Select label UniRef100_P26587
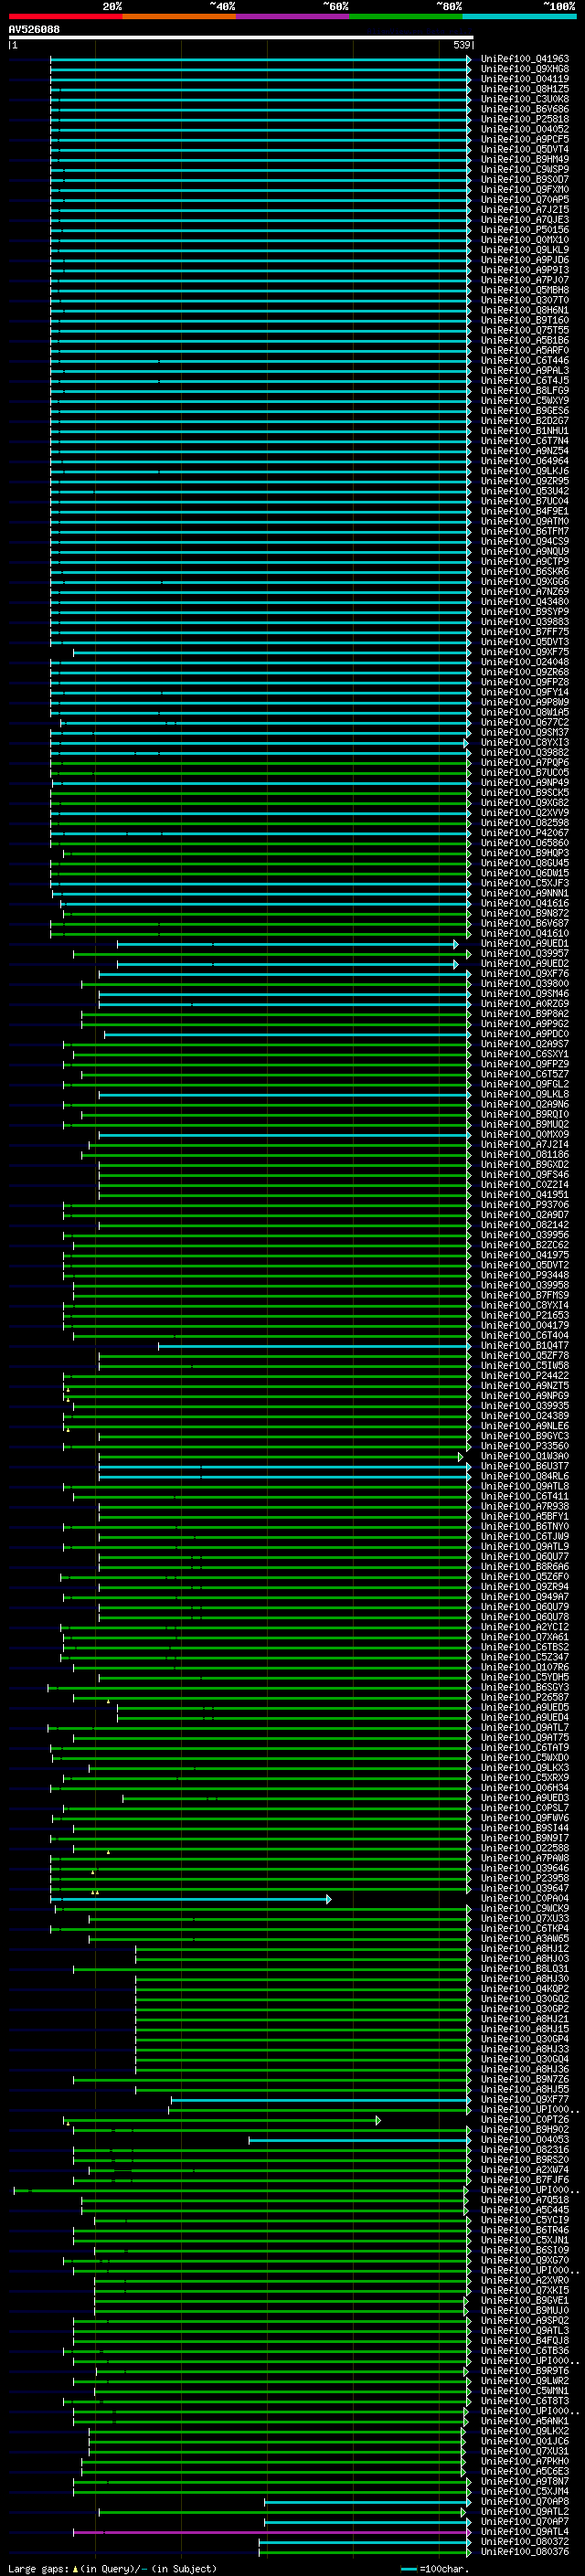The width and height of the screenshot is (585, 2576). pyautogui.click(x=525, y=1697)
